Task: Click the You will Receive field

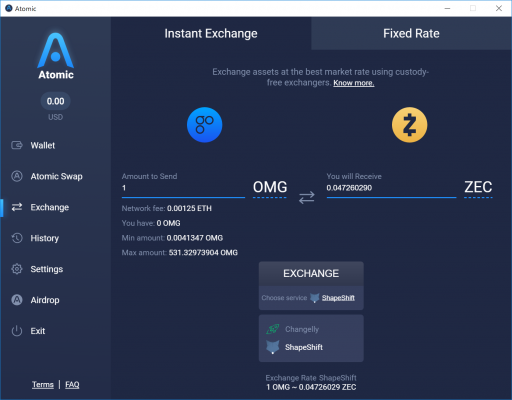Action: [x=391, y=188]
